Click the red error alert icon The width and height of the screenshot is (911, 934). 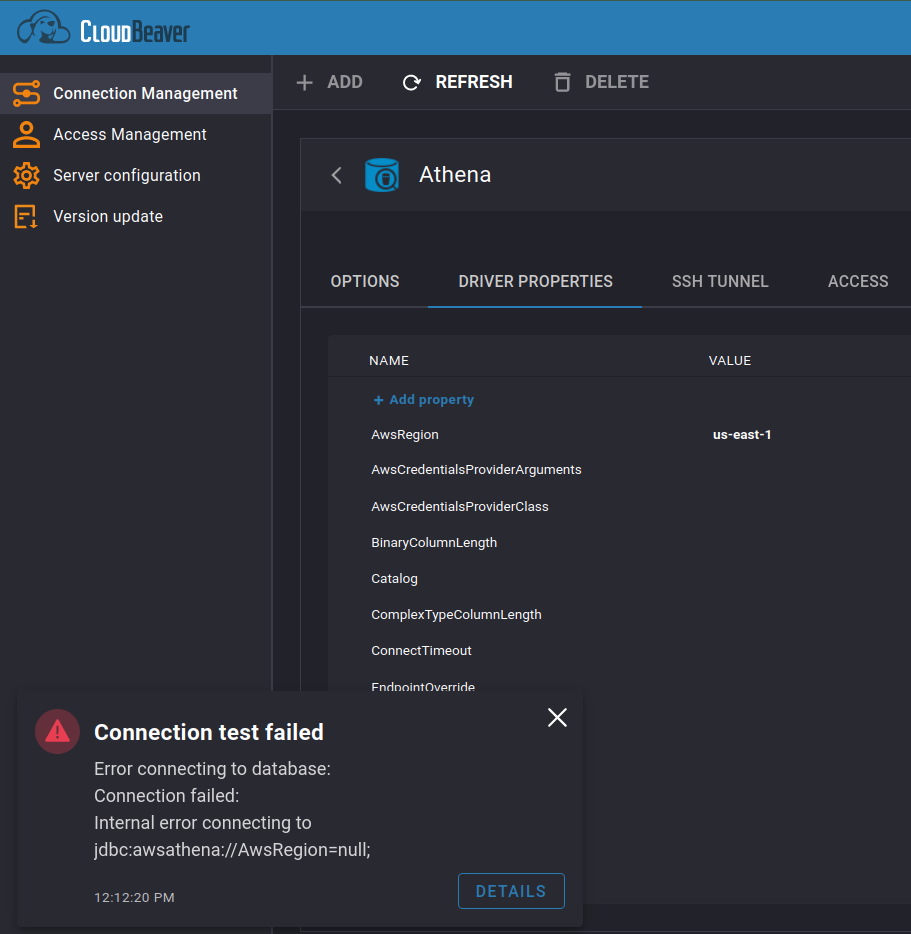[57, 731]
